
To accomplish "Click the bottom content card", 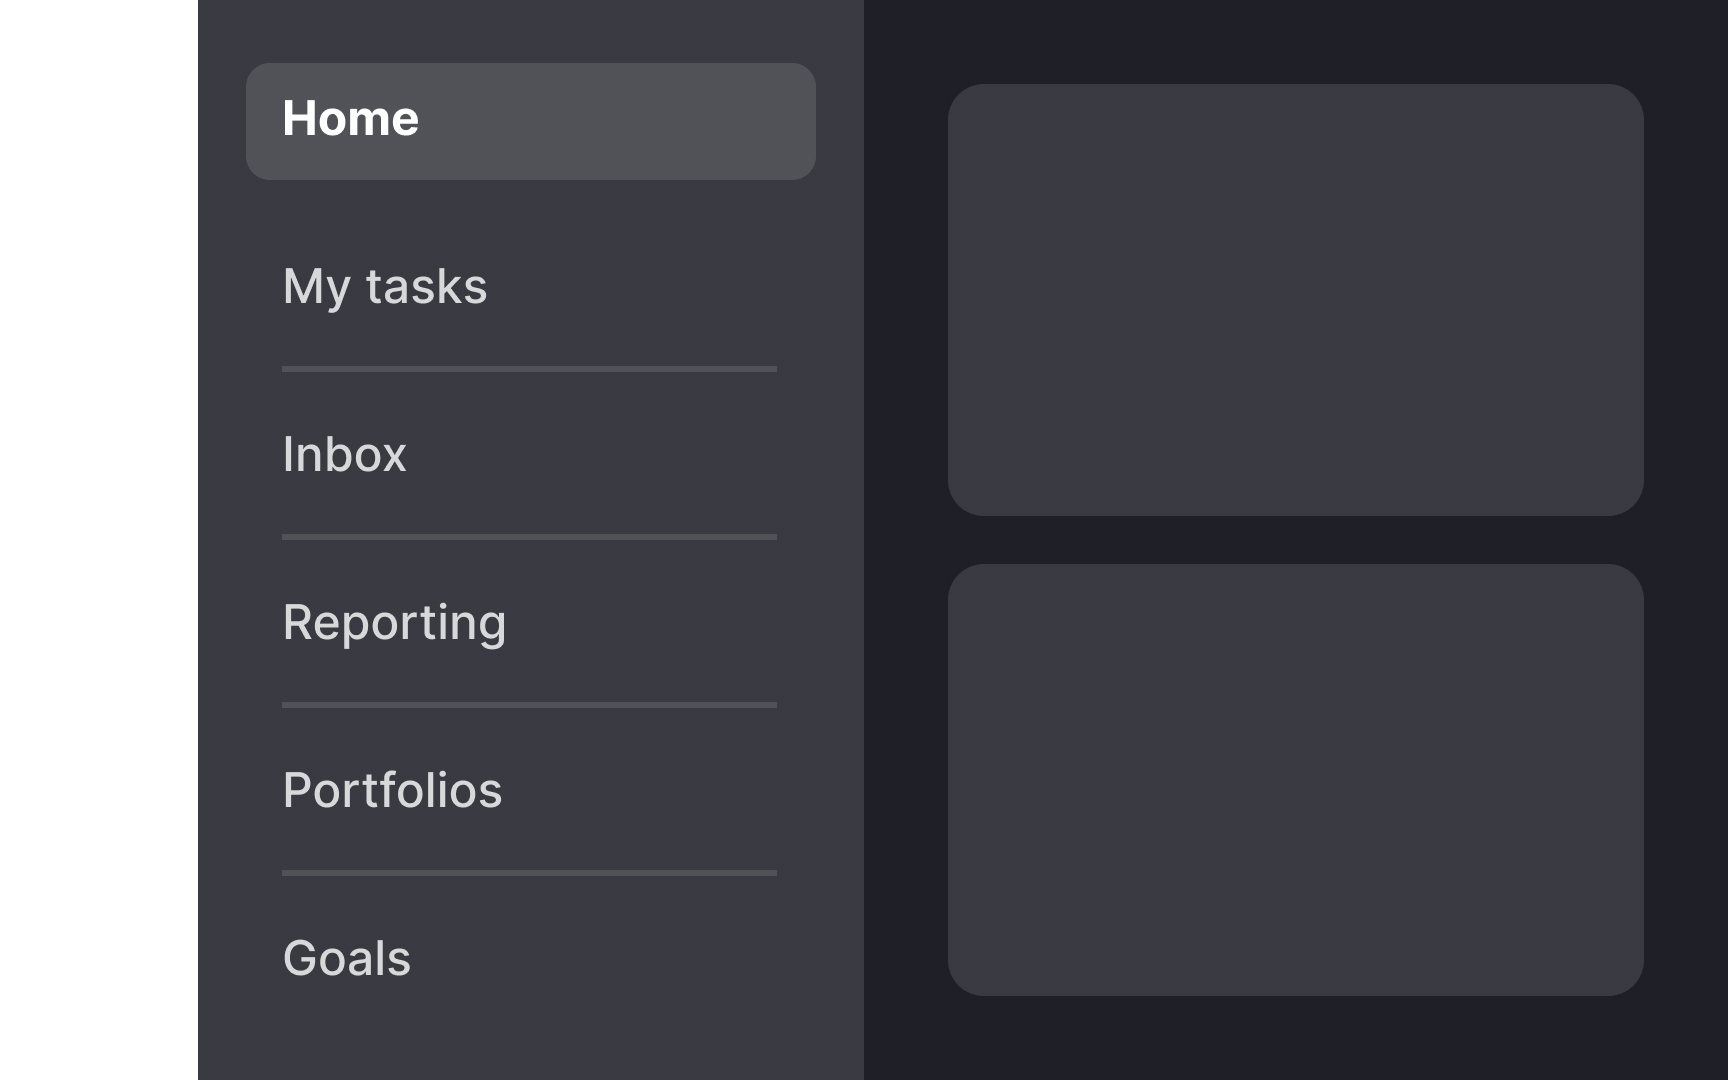I will 1297,778.
